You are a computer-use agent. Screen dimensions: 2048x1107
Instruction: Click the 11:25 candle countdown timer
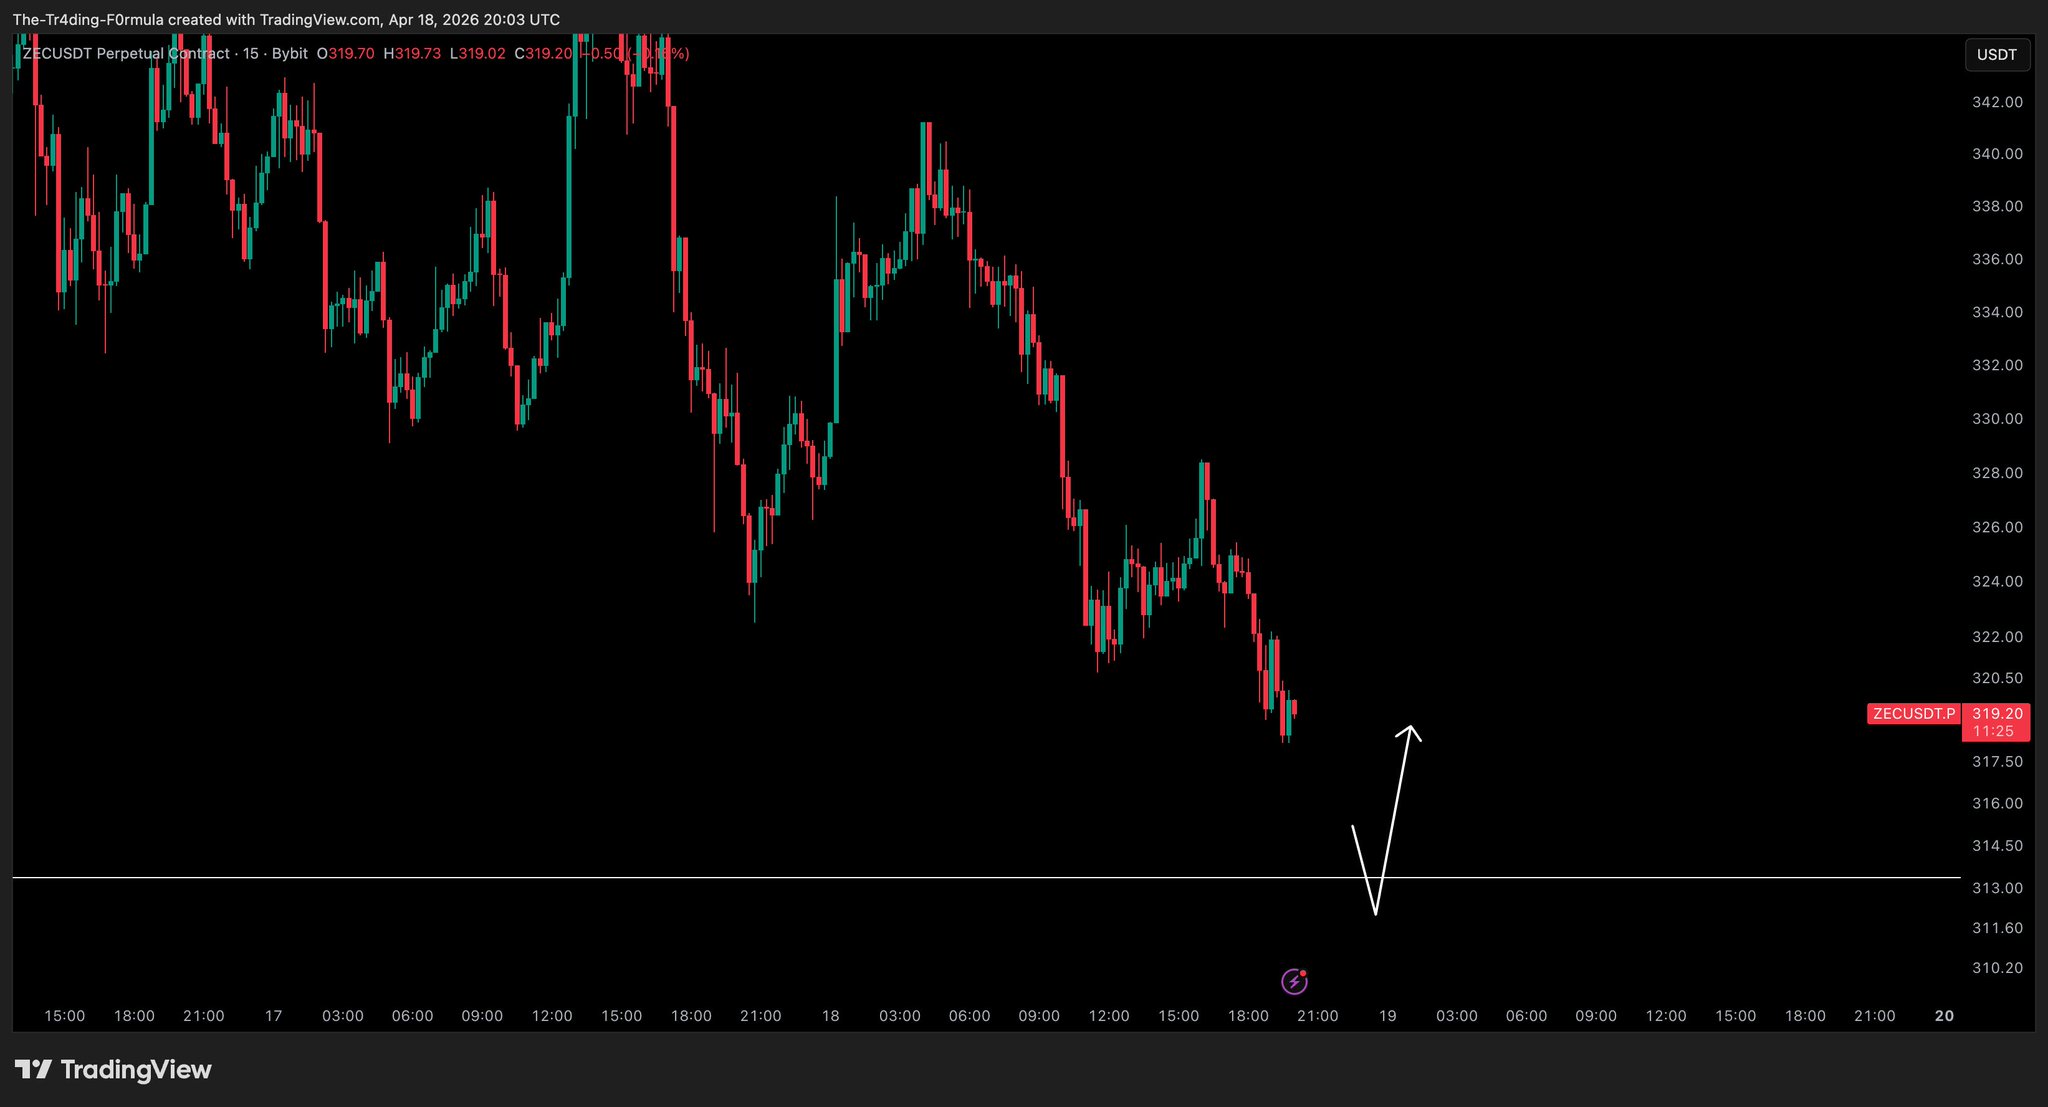(x=1994, y=731)
